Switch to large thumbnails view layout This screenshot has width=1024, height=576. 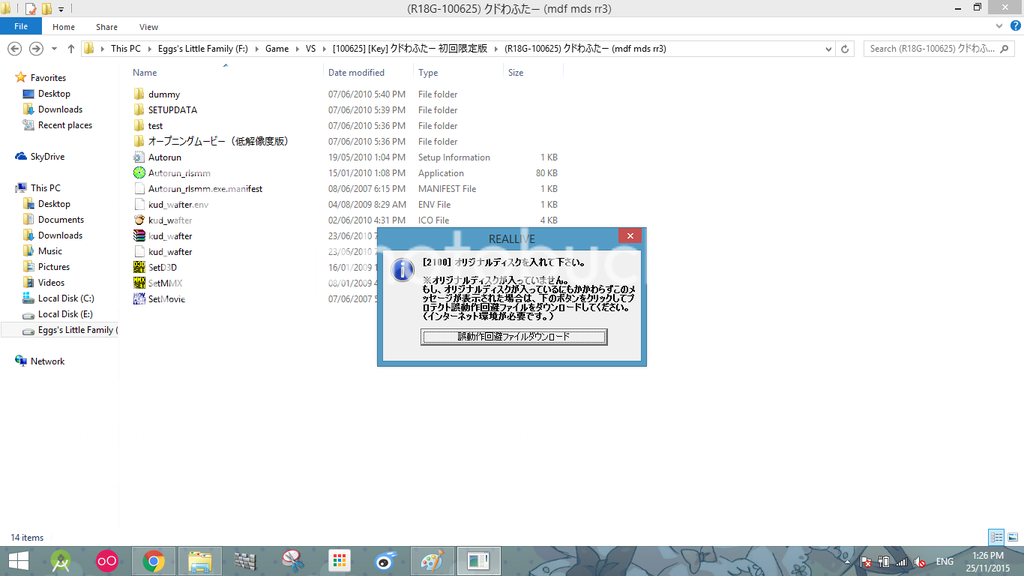click(1011, 537)
